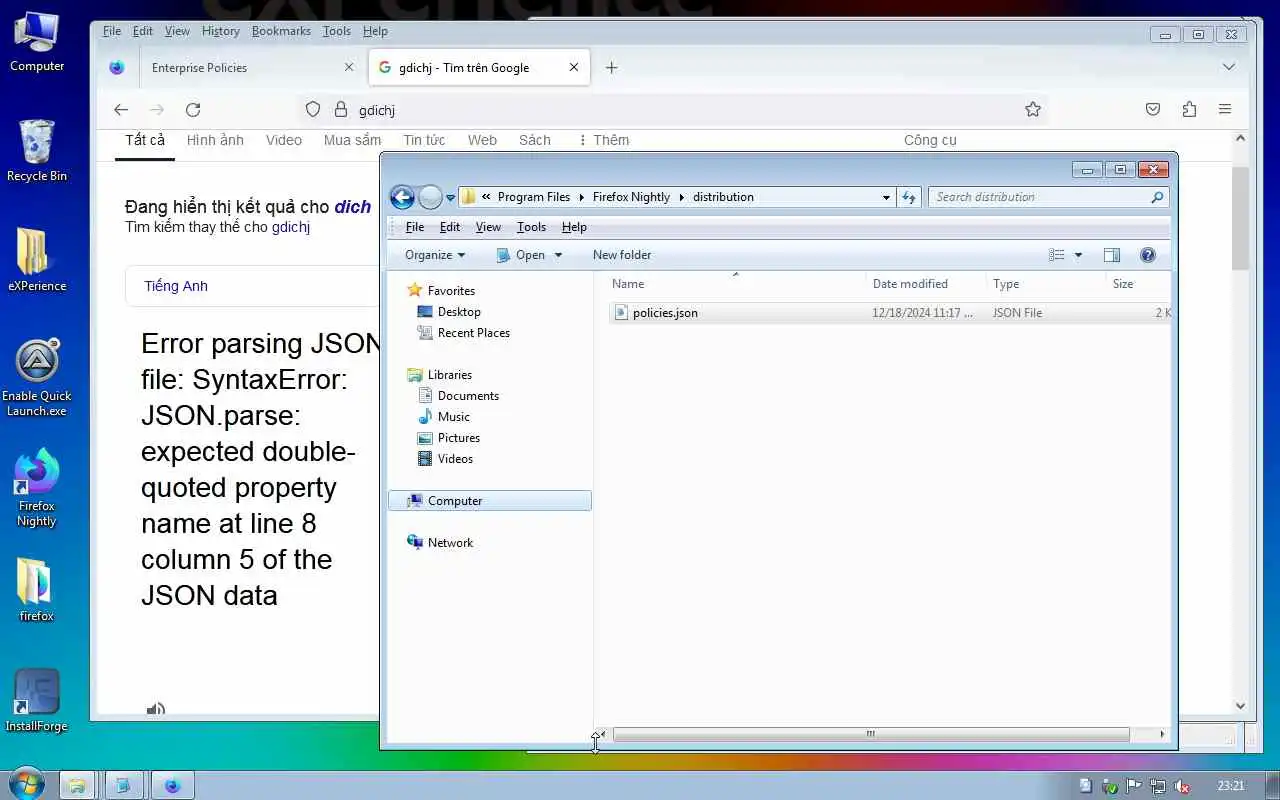
Task: Click the dich suggested result link
Action: tap(353, 207)
